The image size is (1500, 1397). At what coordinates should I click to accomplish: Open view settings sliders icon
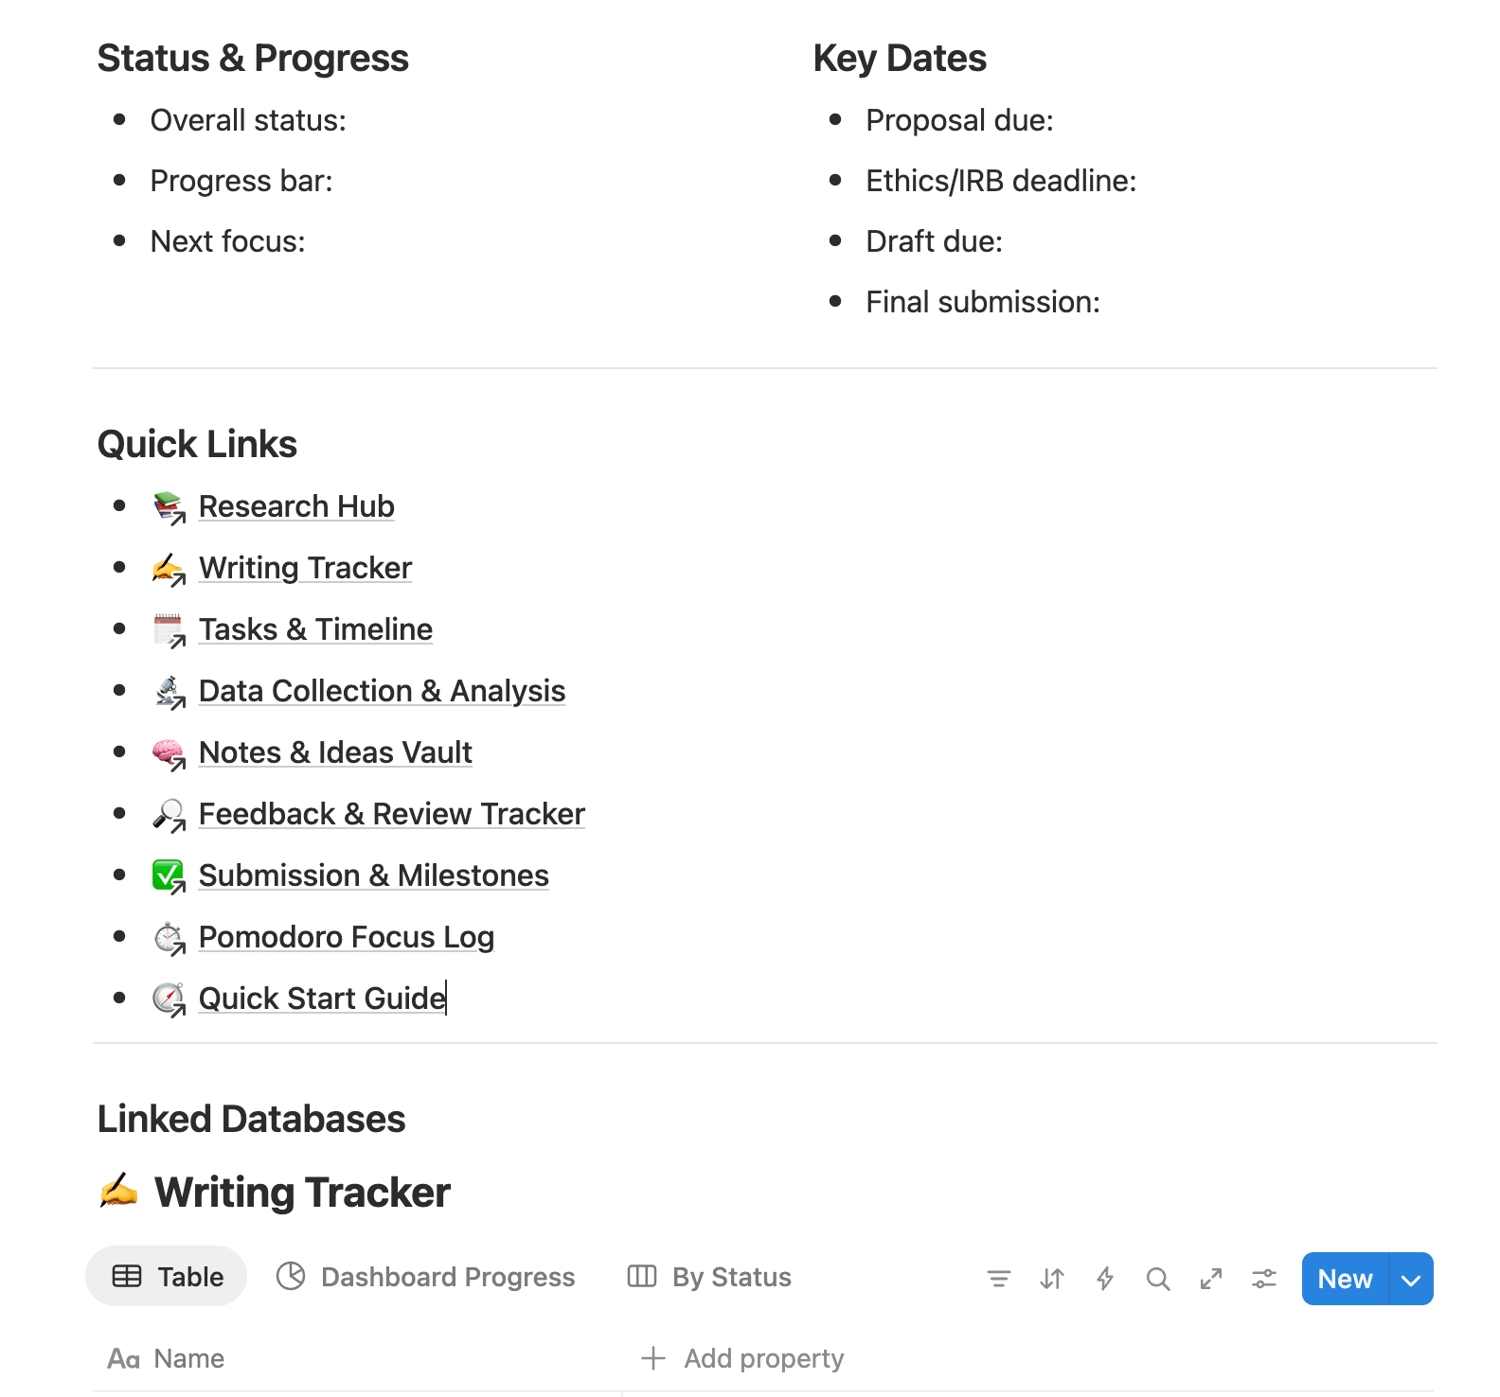pyautogui.click(x=1264, y=1278)
